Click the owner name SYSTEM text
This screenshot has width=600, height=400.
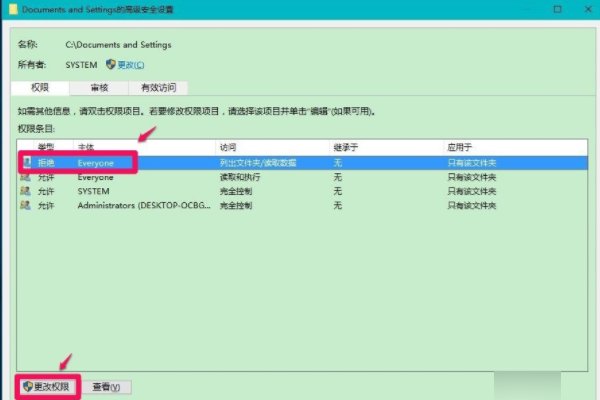point(81,65)
